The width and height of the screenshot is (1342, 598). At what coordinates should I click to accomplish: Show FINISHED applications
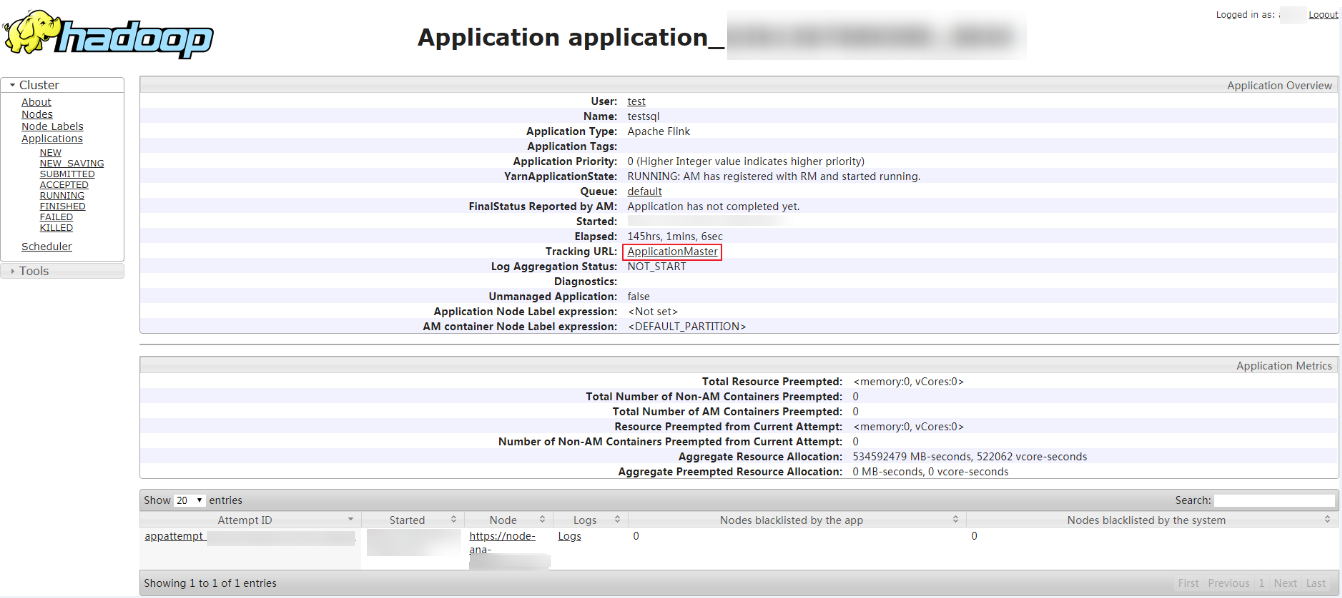click(x=62, y=206)
